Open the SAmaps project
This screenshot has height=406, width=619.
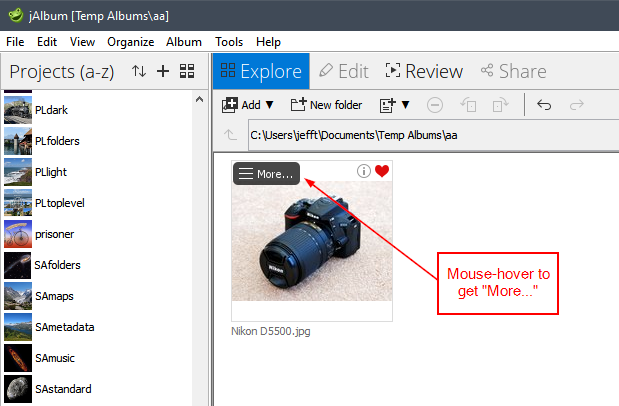(54, 296)
